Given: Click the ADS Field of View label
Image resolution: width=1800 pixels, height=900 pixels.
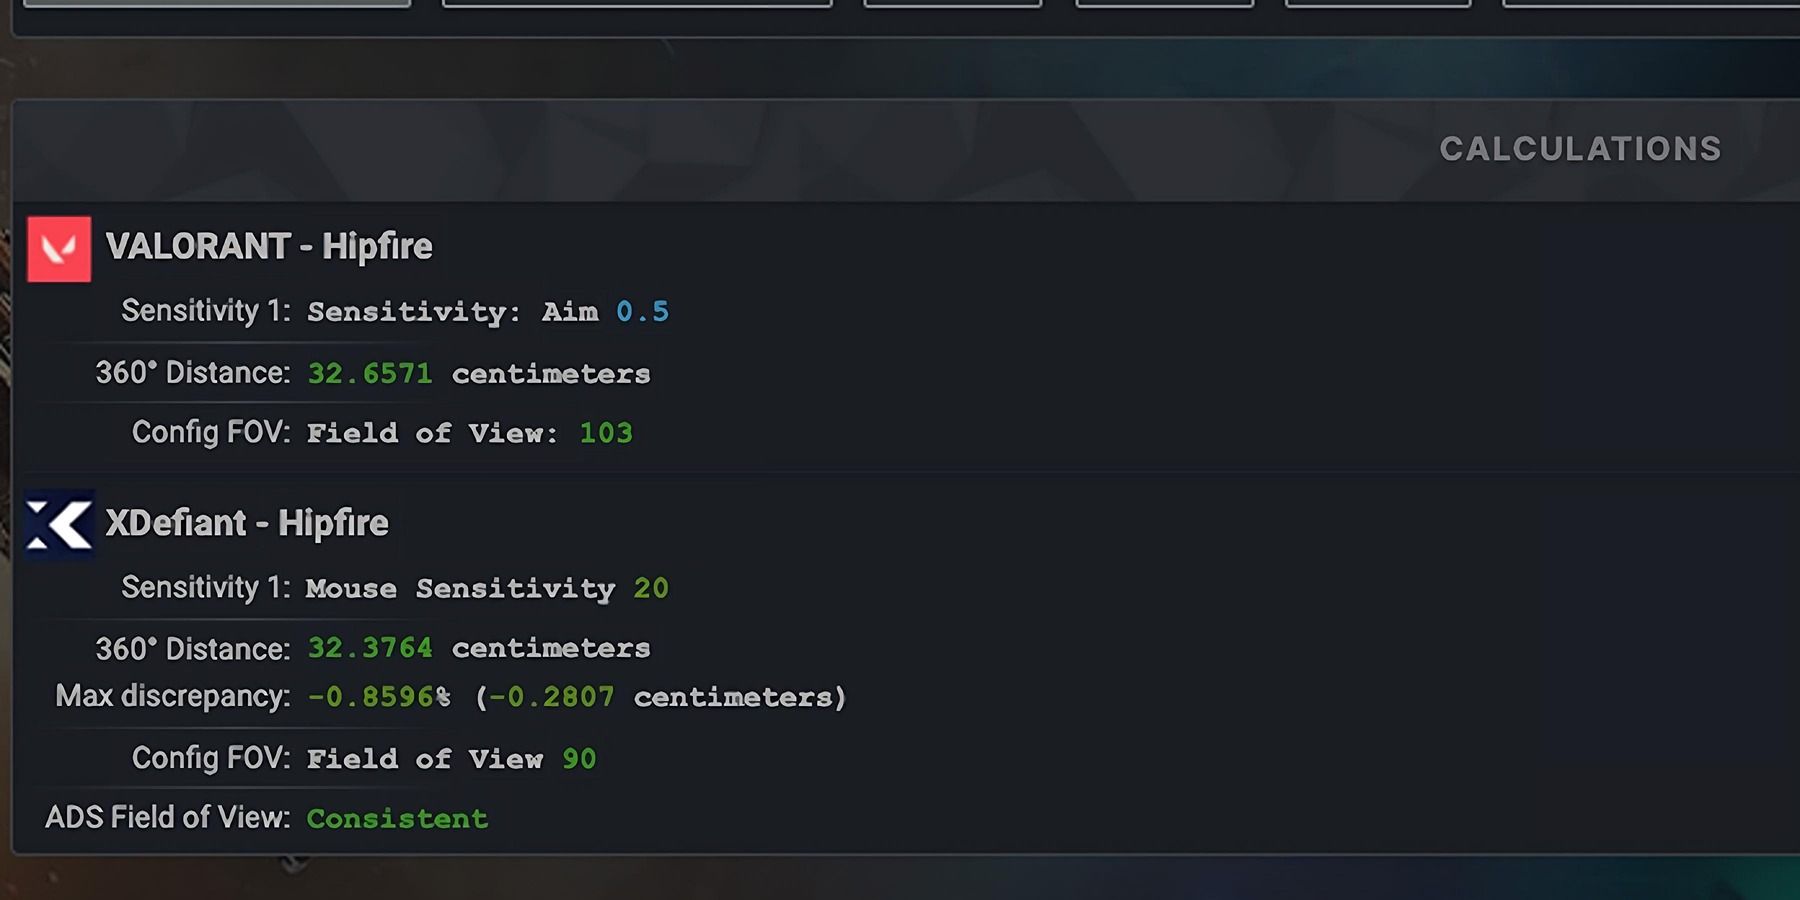Looking at the screenshot, I should point(167,818).
